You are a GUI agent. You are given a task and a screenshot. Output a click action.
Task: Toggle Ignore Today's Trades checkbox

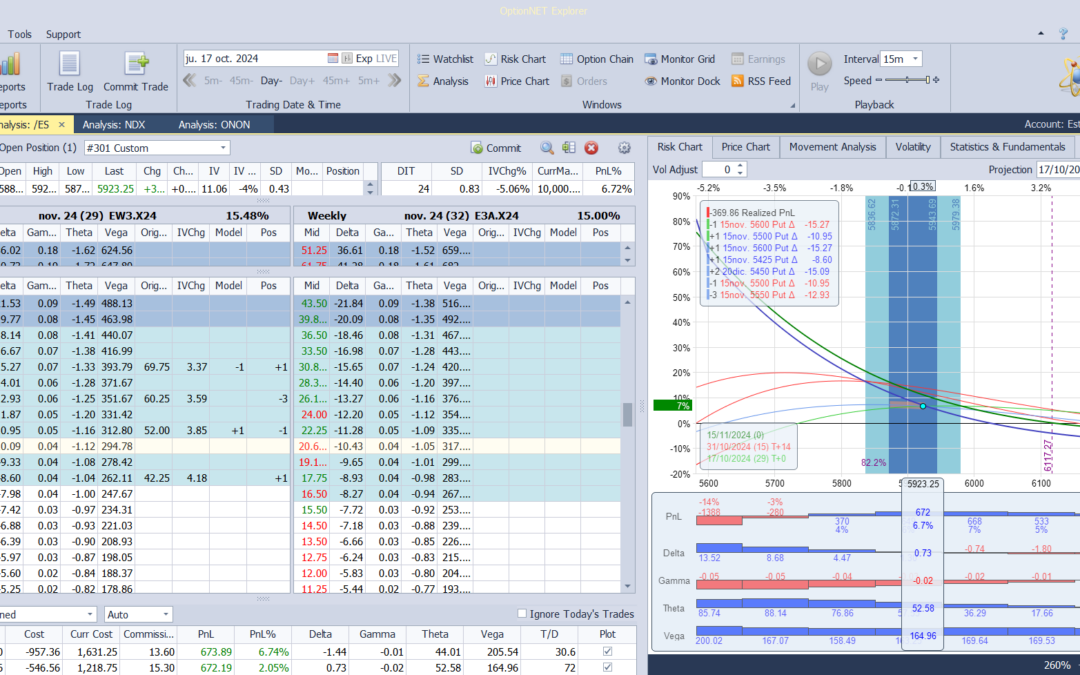pos(522,614)
